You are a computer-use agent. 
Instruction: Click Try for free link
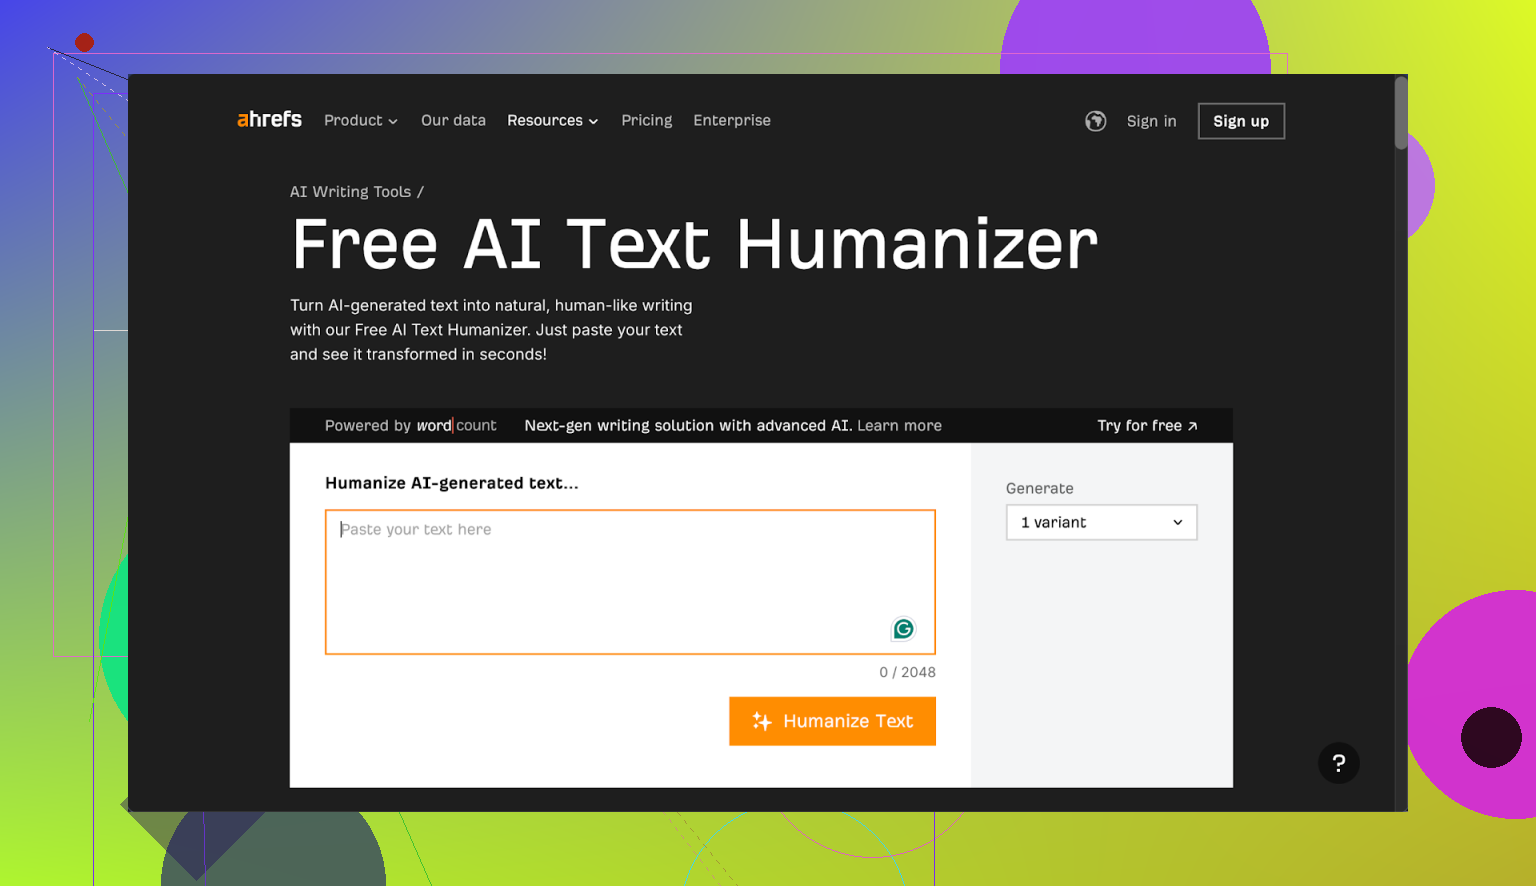[1146, 426]
